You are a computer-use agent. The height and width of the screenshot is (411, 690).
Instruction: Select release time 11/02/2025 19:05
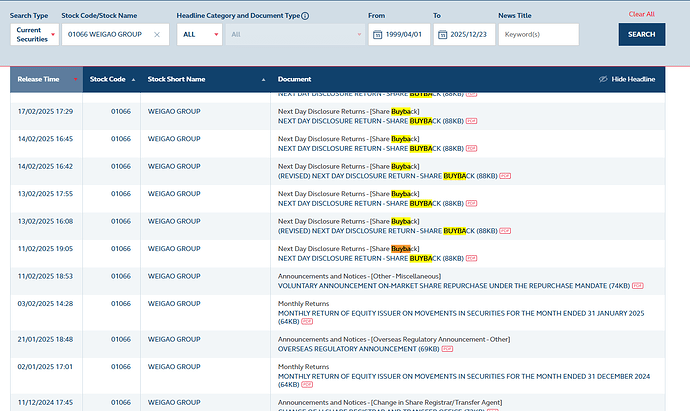pos(45,249)
